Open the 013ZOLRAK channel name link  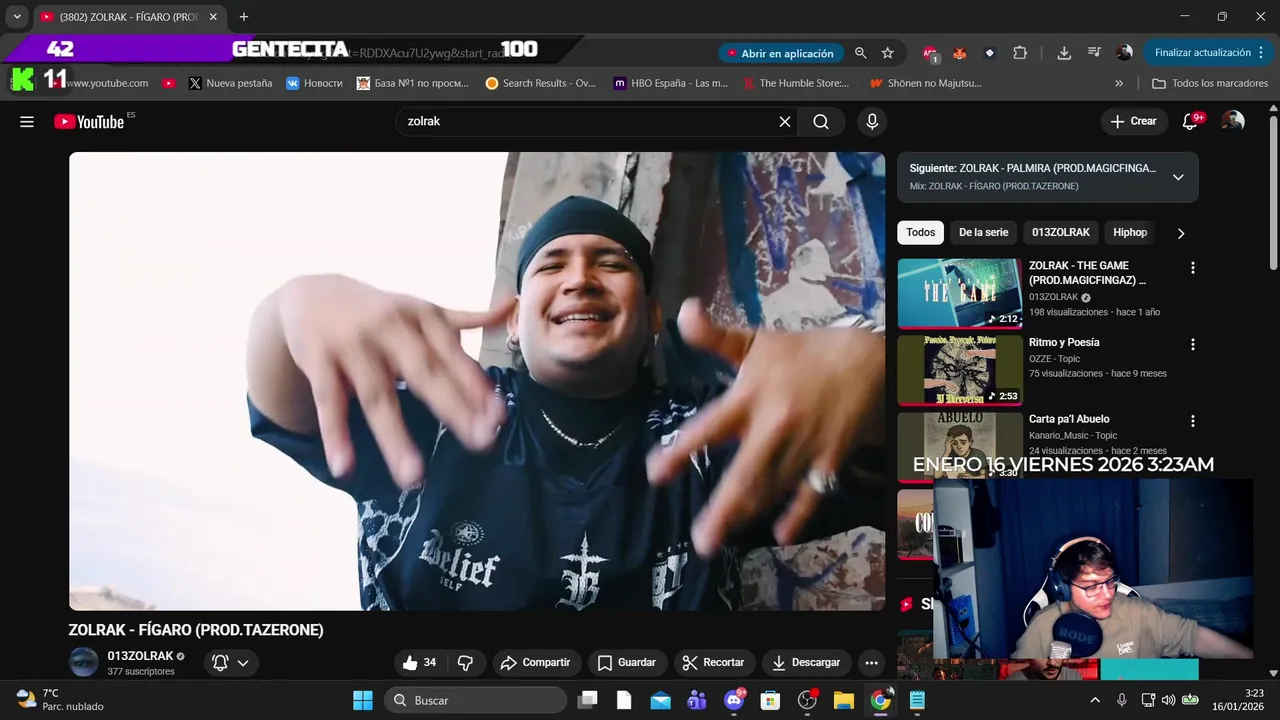click(x=140, y=656)
